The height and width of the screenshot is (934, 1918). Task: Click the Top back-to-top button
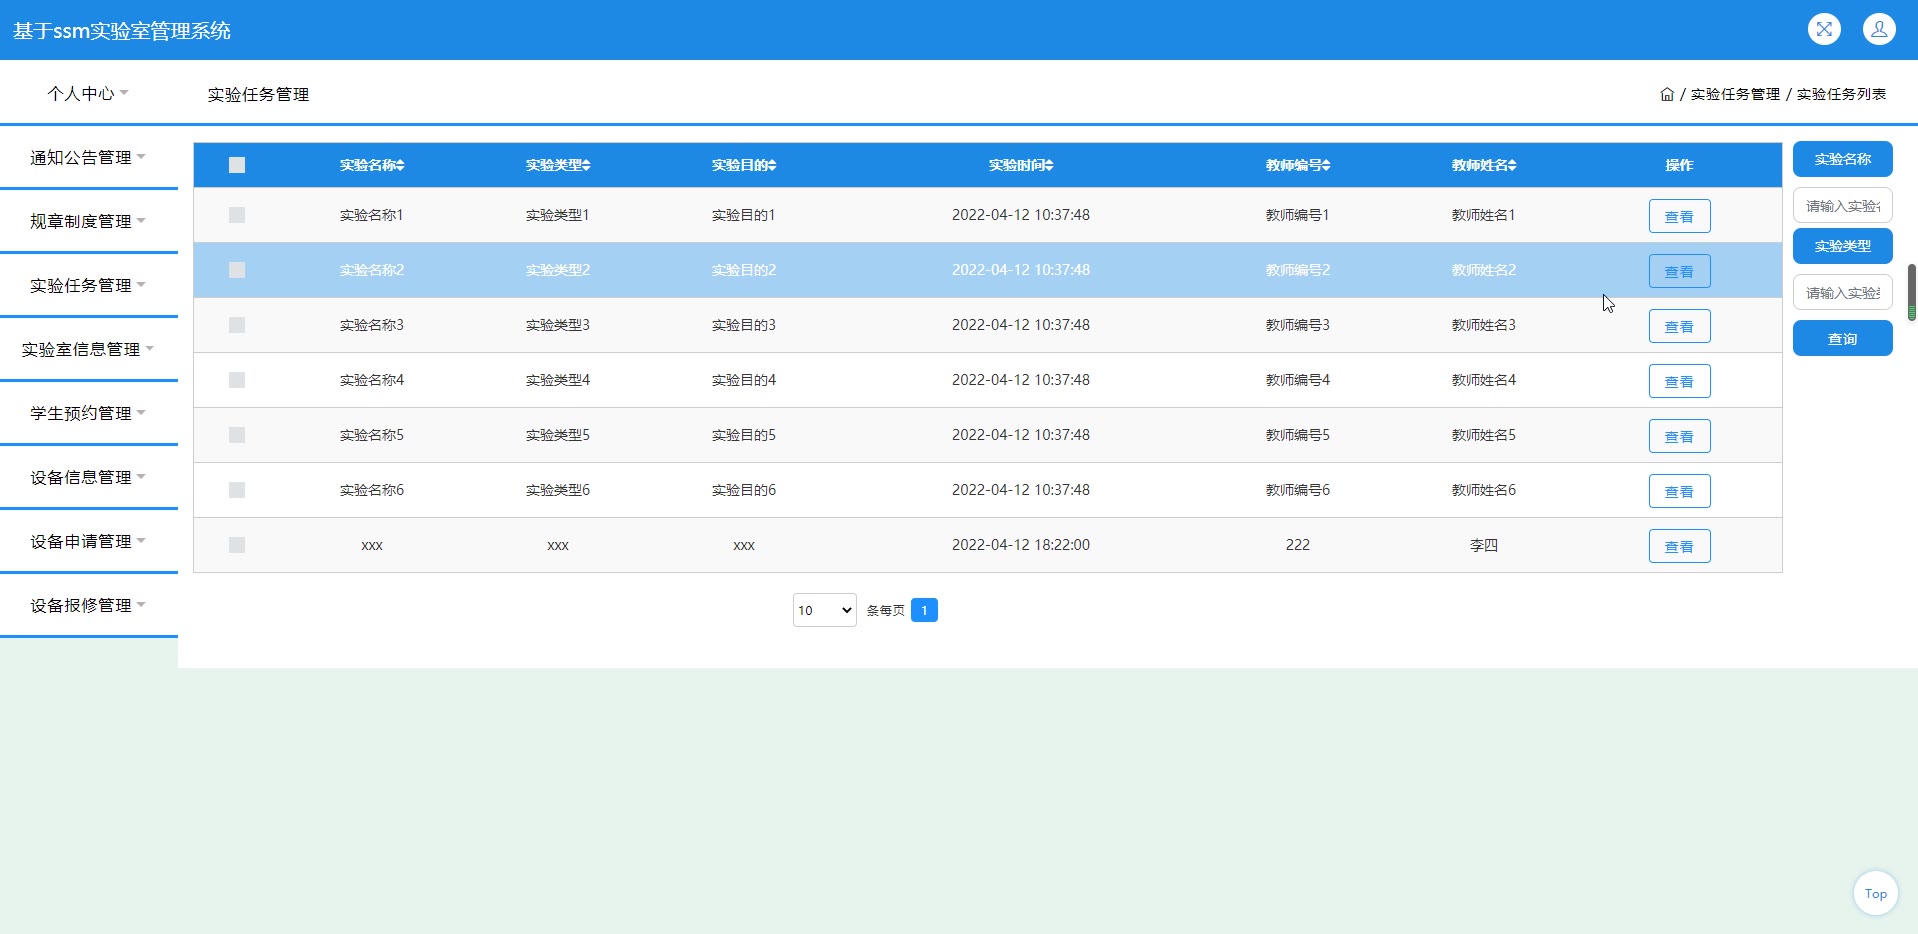1875,893
